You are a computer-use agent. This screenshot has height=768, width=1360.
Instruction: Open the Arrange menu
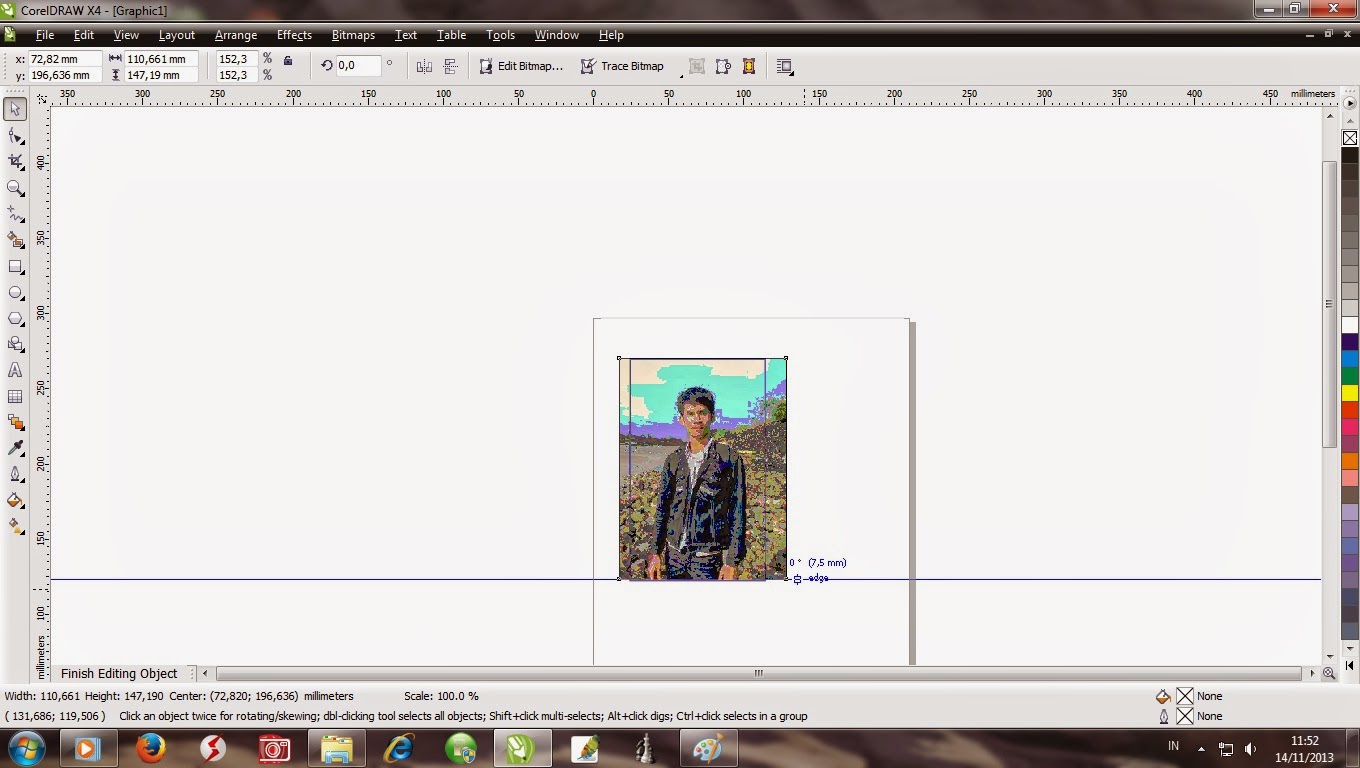click(235, 35)
